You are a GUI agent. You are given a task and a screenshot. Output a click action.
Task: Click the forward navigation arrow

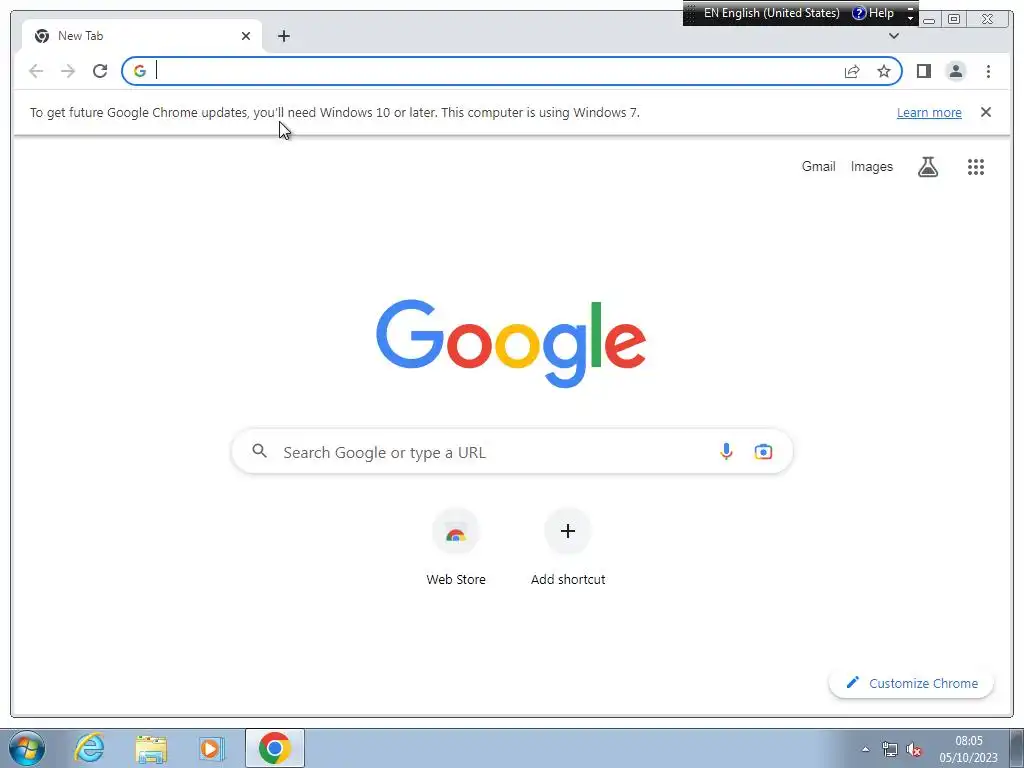pyautogui.click(x=68, y=71)
